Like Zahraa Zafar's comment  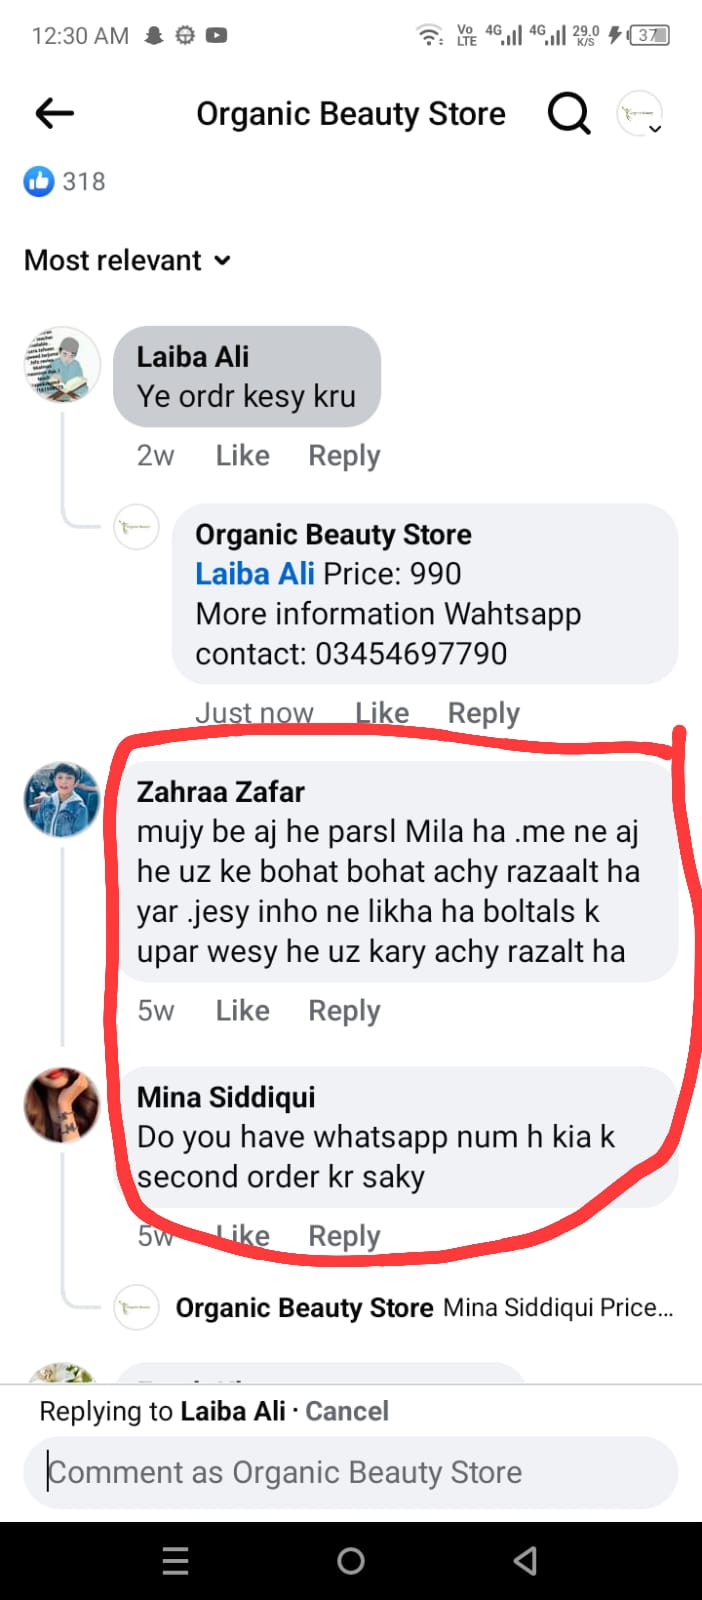tap(242, 1011)
